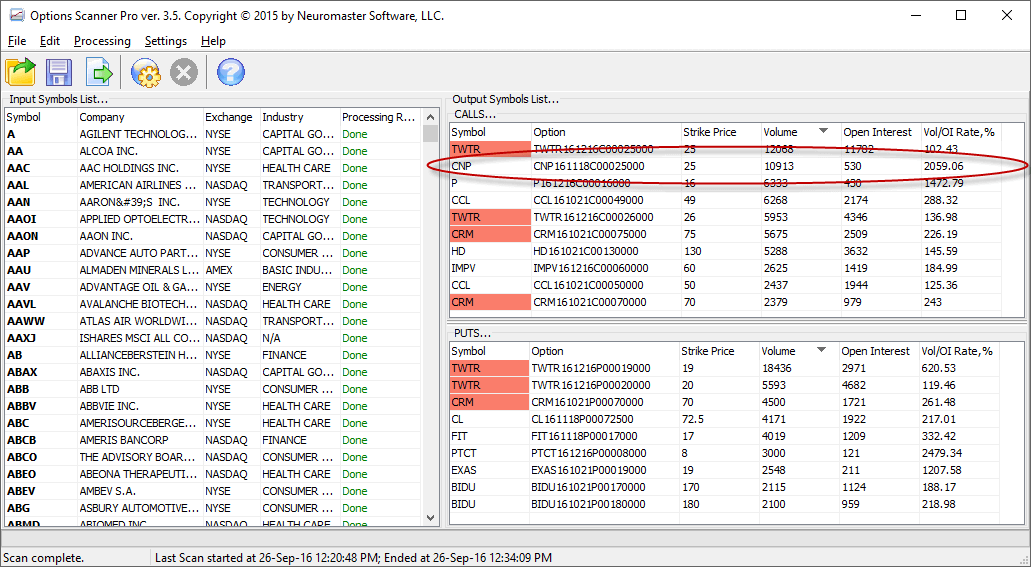Select ALLIANCEBERSTEIN H... row
The height and width of the screenshot is (567, 1031).
click(x=214, y=355)
